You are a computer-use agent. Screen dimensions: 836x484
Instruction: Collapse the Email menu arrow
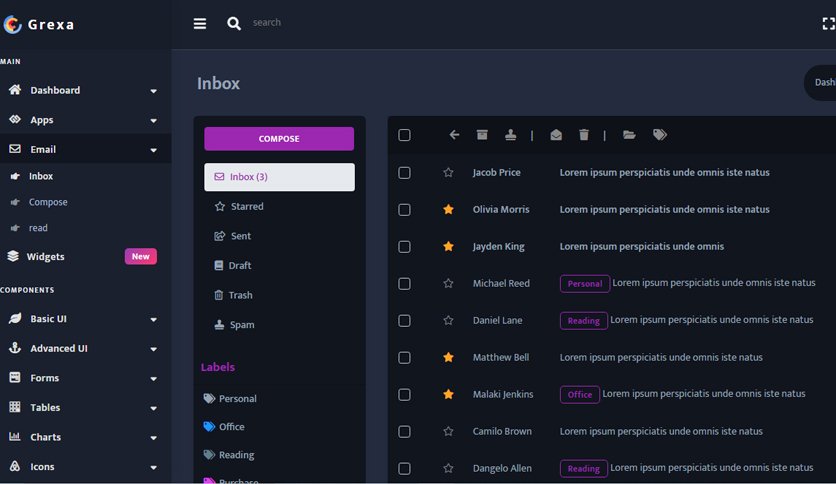[x=154, y=150]
